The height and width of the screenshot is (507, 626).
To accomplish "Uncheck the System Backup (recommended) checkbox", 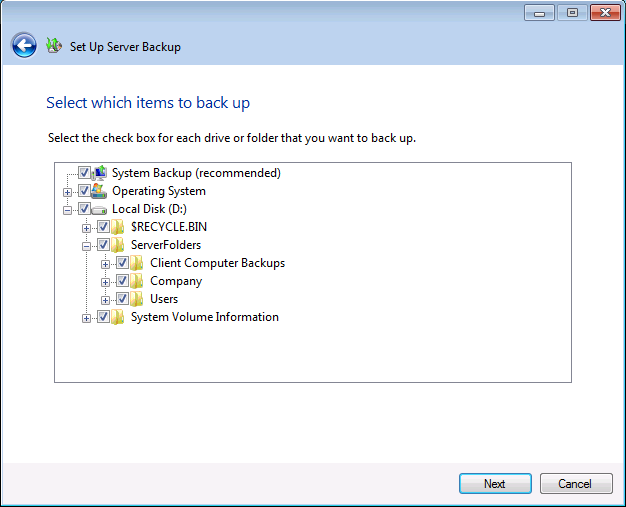I will click(x=84, y=173).
